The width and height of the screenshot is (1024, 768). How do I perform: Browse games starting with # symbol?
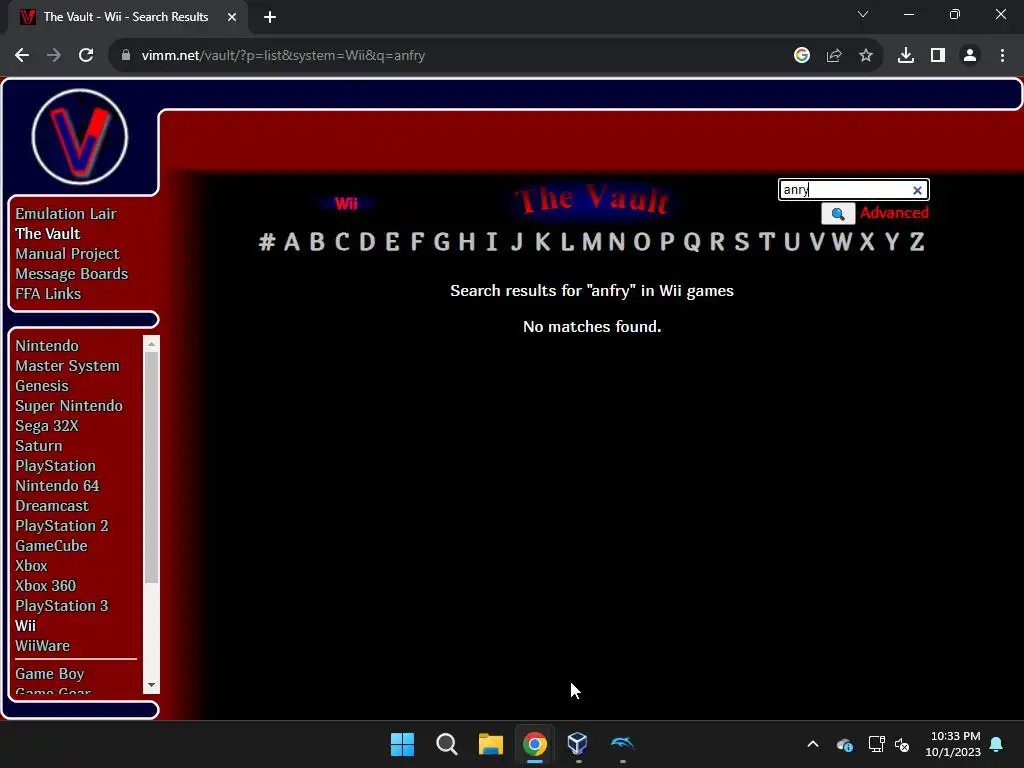tap(266, 242)
